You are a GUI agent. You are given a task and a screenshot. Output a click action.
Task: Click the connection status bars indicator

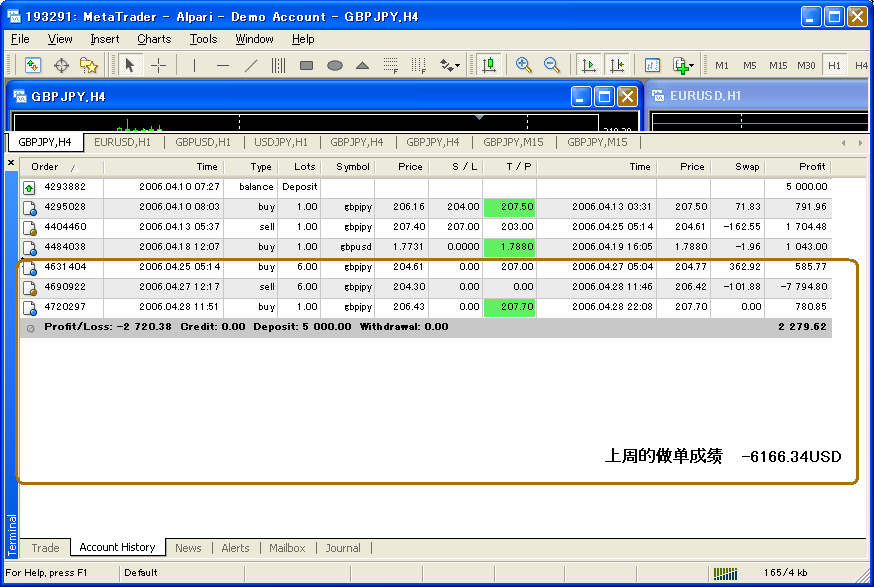[725, 573]
